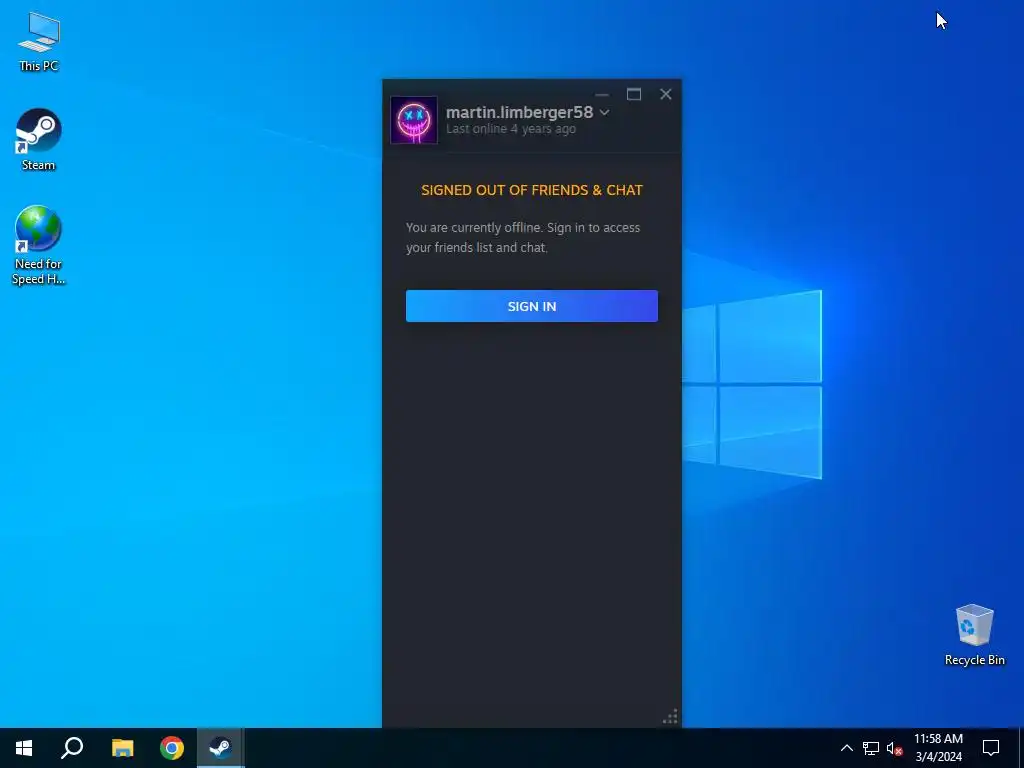Click the 'SIGNED OUT OF FRIENDS & CHAT' heading
The width and height of the screenshot is (1024, 768).
532,190
